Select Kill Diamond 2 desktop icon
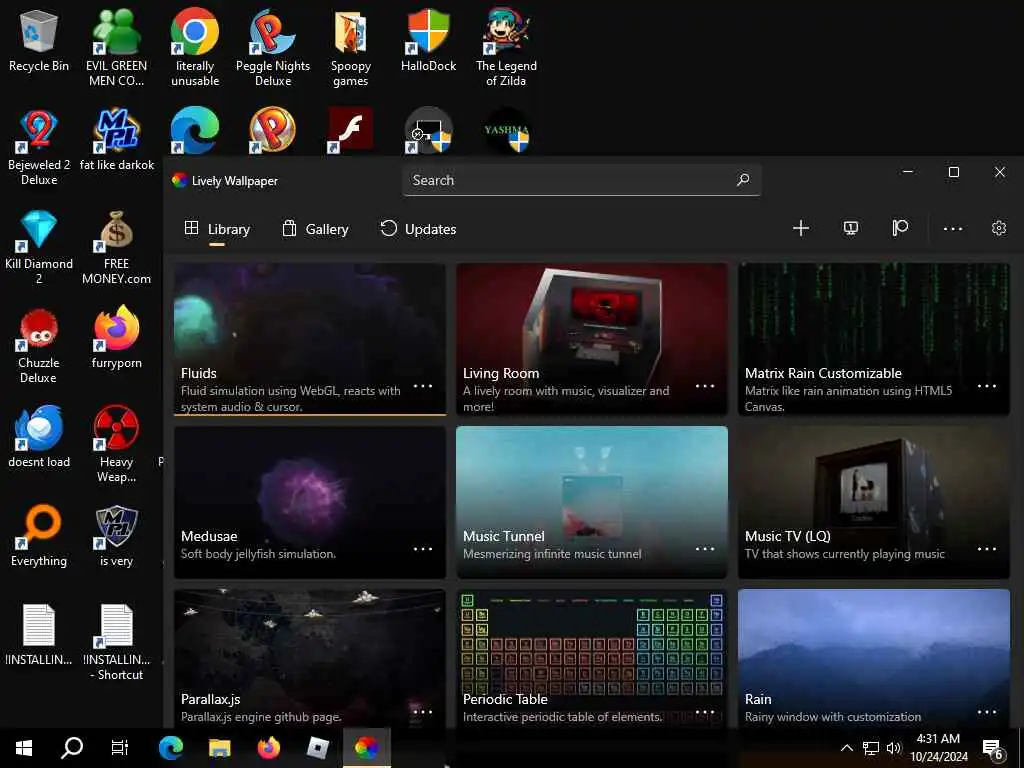The image size is (1024, 768). (39, 247)
